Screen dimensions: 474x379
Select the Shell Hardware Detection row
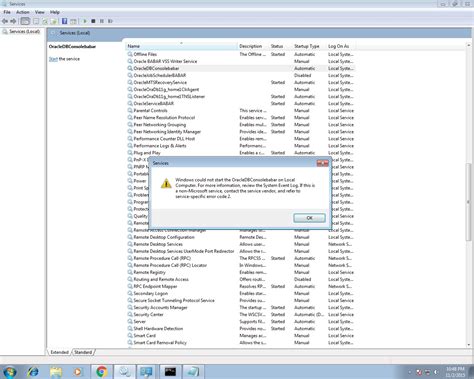241,328
